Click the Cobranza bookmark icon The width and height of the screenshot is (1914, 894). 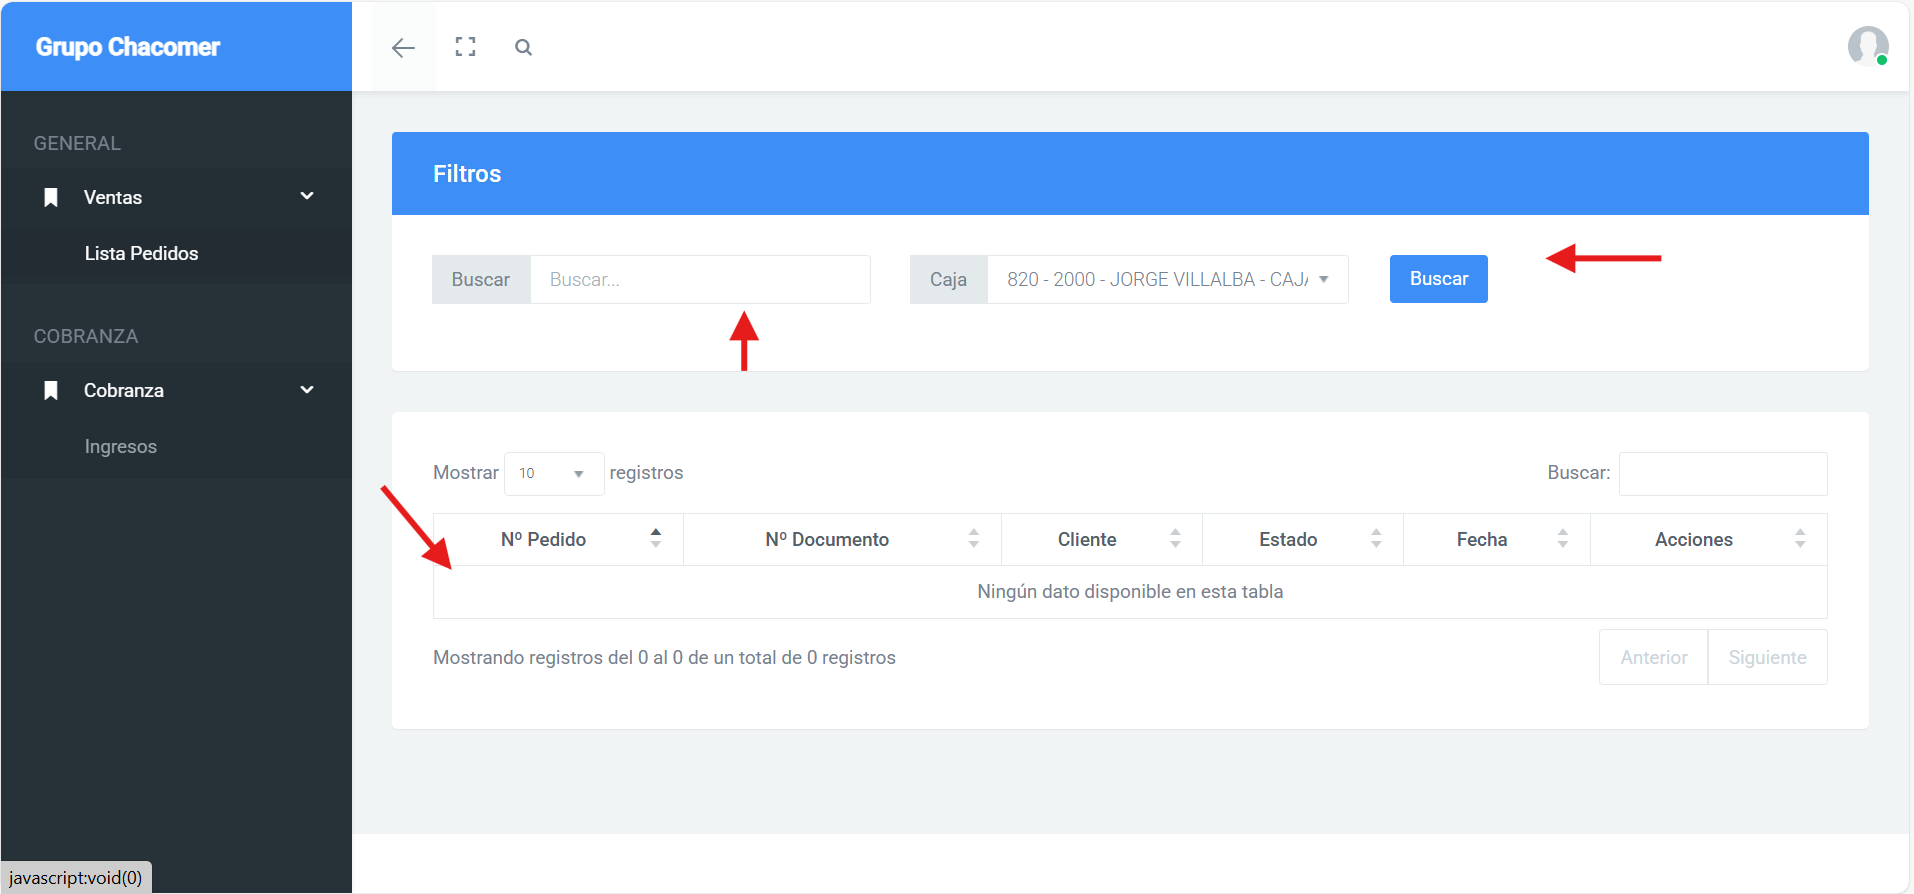pos(51,391)
